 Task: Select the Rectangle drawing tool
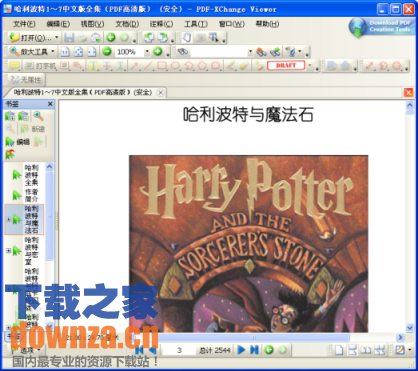click(162, 65)
